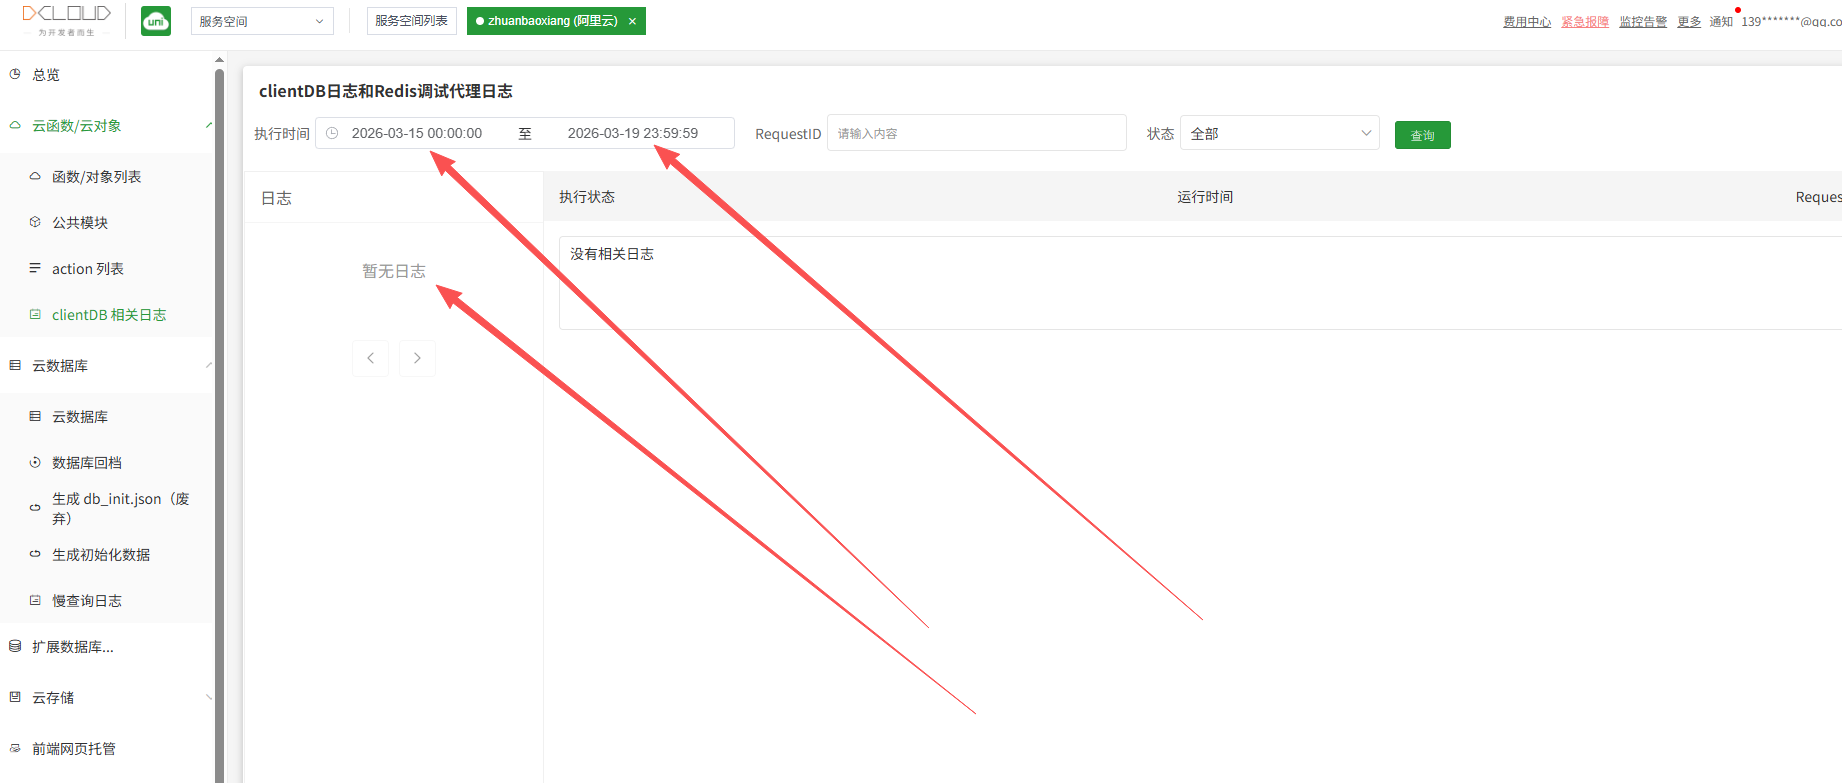1842x783 pixels.
Task: Open 数据库回档 in the sidebar
Action: coord(87,463)
